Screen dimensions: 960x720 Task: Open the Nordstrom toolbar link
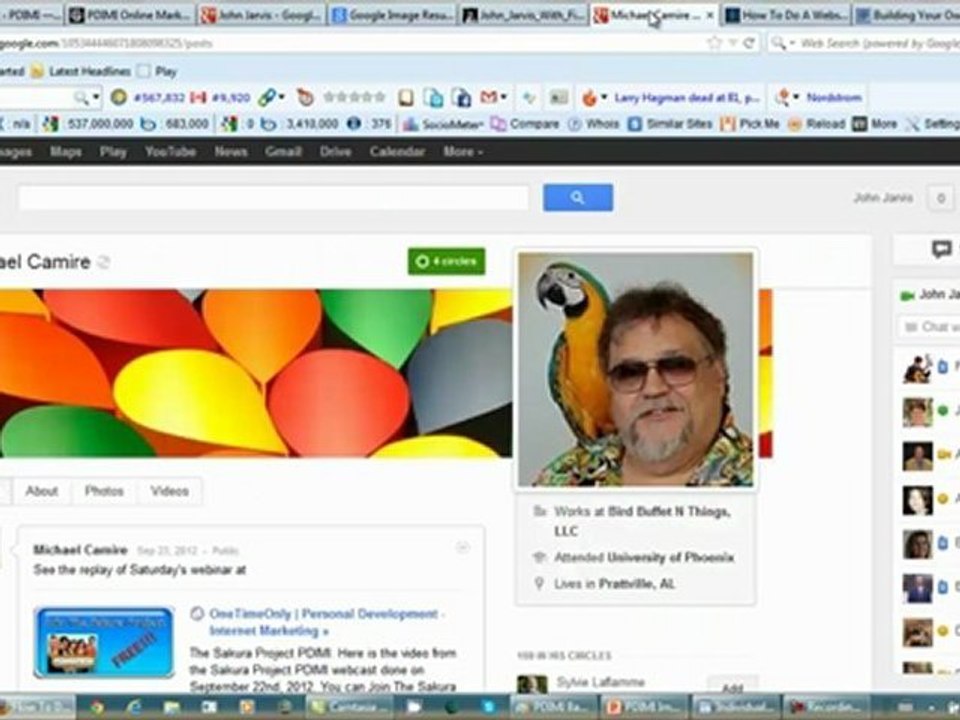point(834,98)
